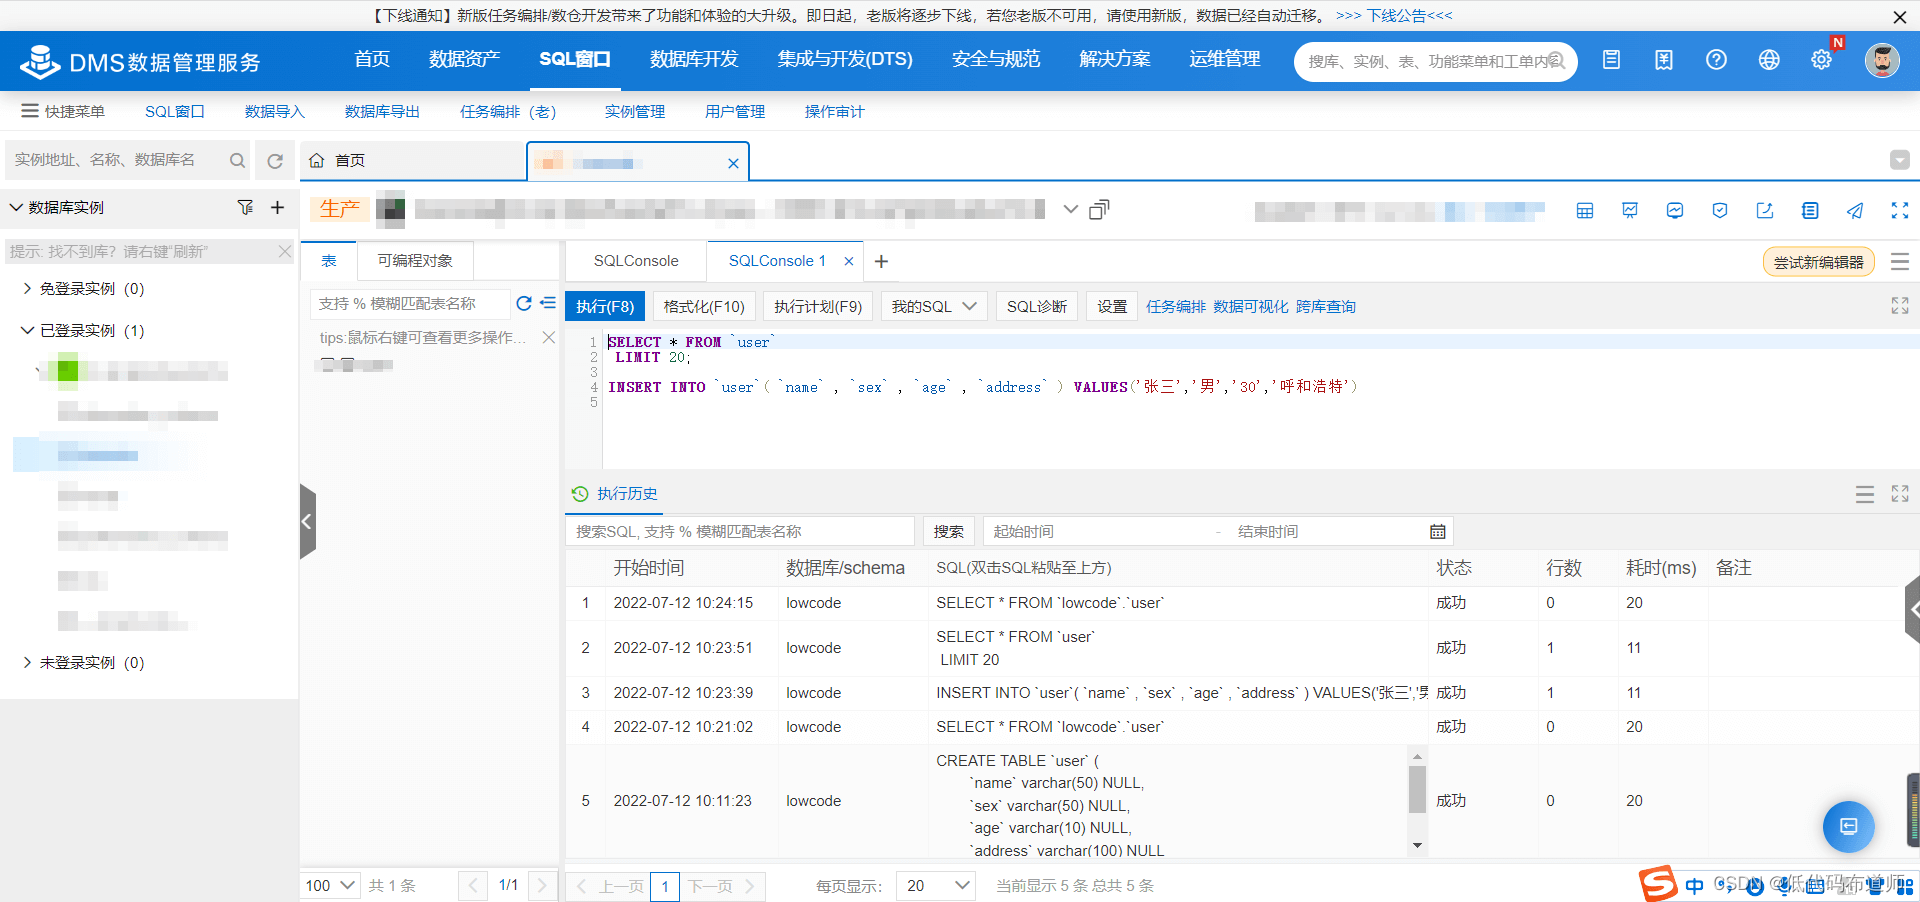The width and height of the screenshot is (1920, 902).
Task: Switch to the SQLConsole tab
Action: point(636,261)
